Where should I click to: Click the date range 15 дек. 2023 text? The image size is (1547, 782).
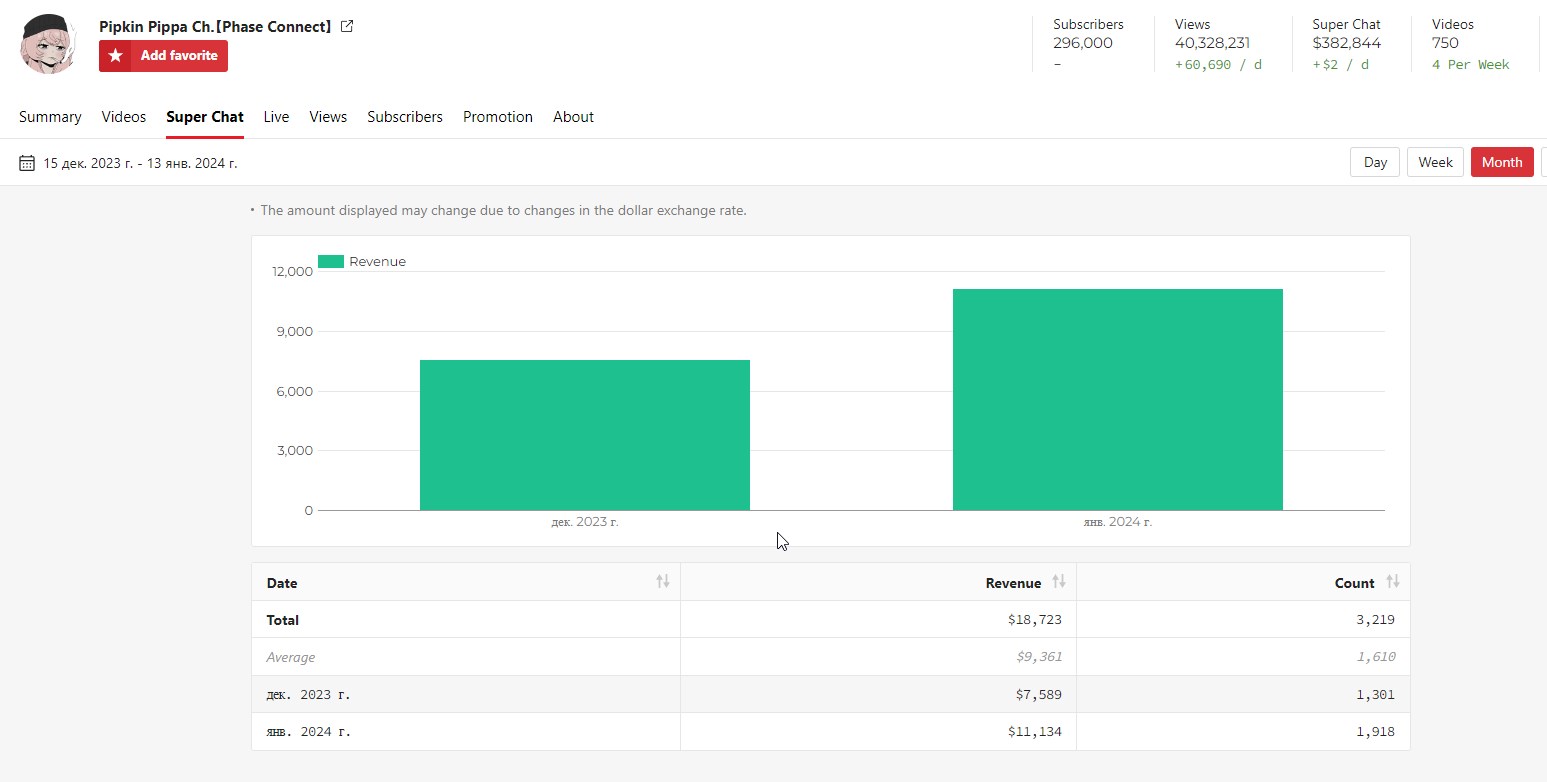(140, 163)
